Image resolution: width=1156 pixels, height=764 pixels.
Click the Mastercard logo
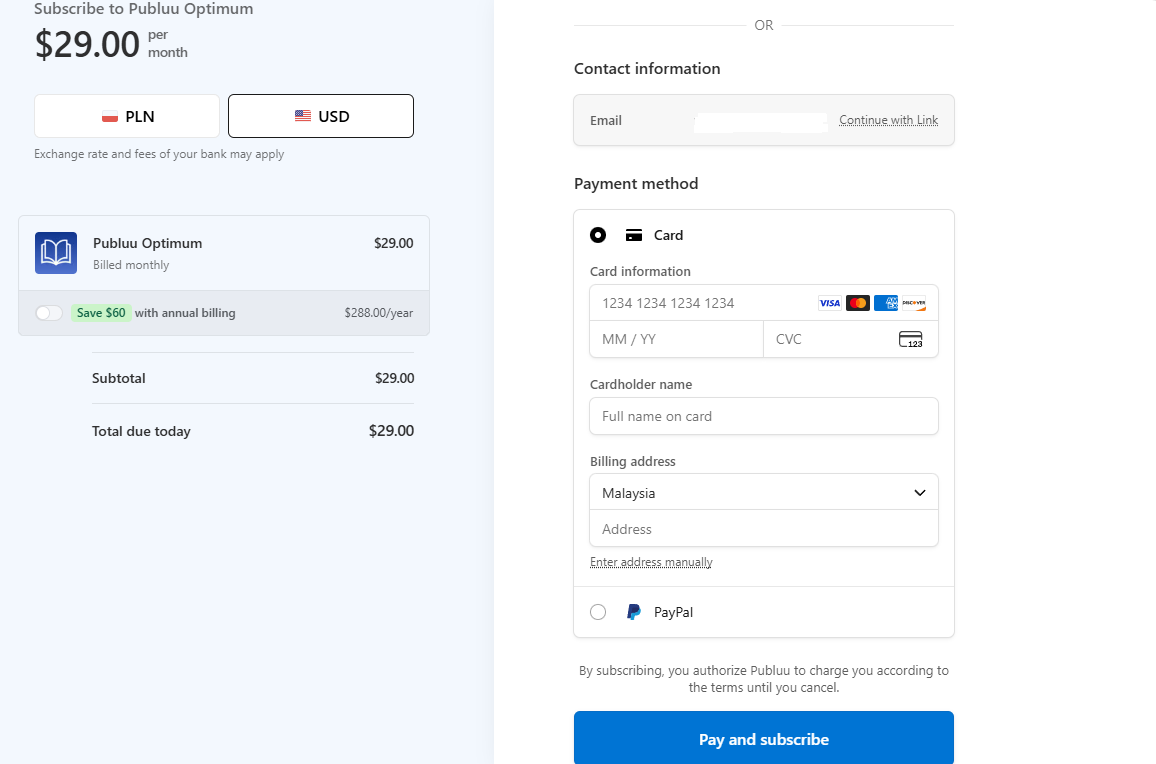pyautogui.click(x=857, y=303)
